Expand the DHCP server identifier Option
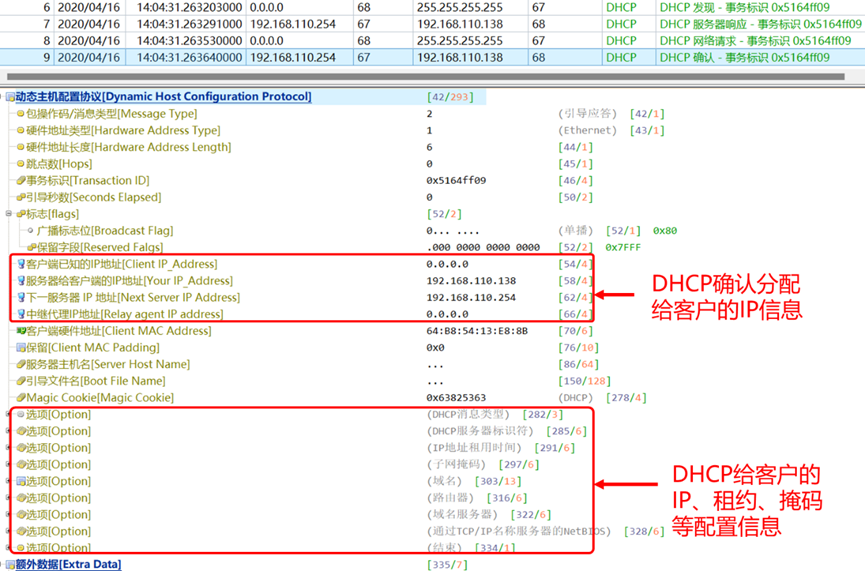This screenshot has height=571, width=865. pos(8,431)
